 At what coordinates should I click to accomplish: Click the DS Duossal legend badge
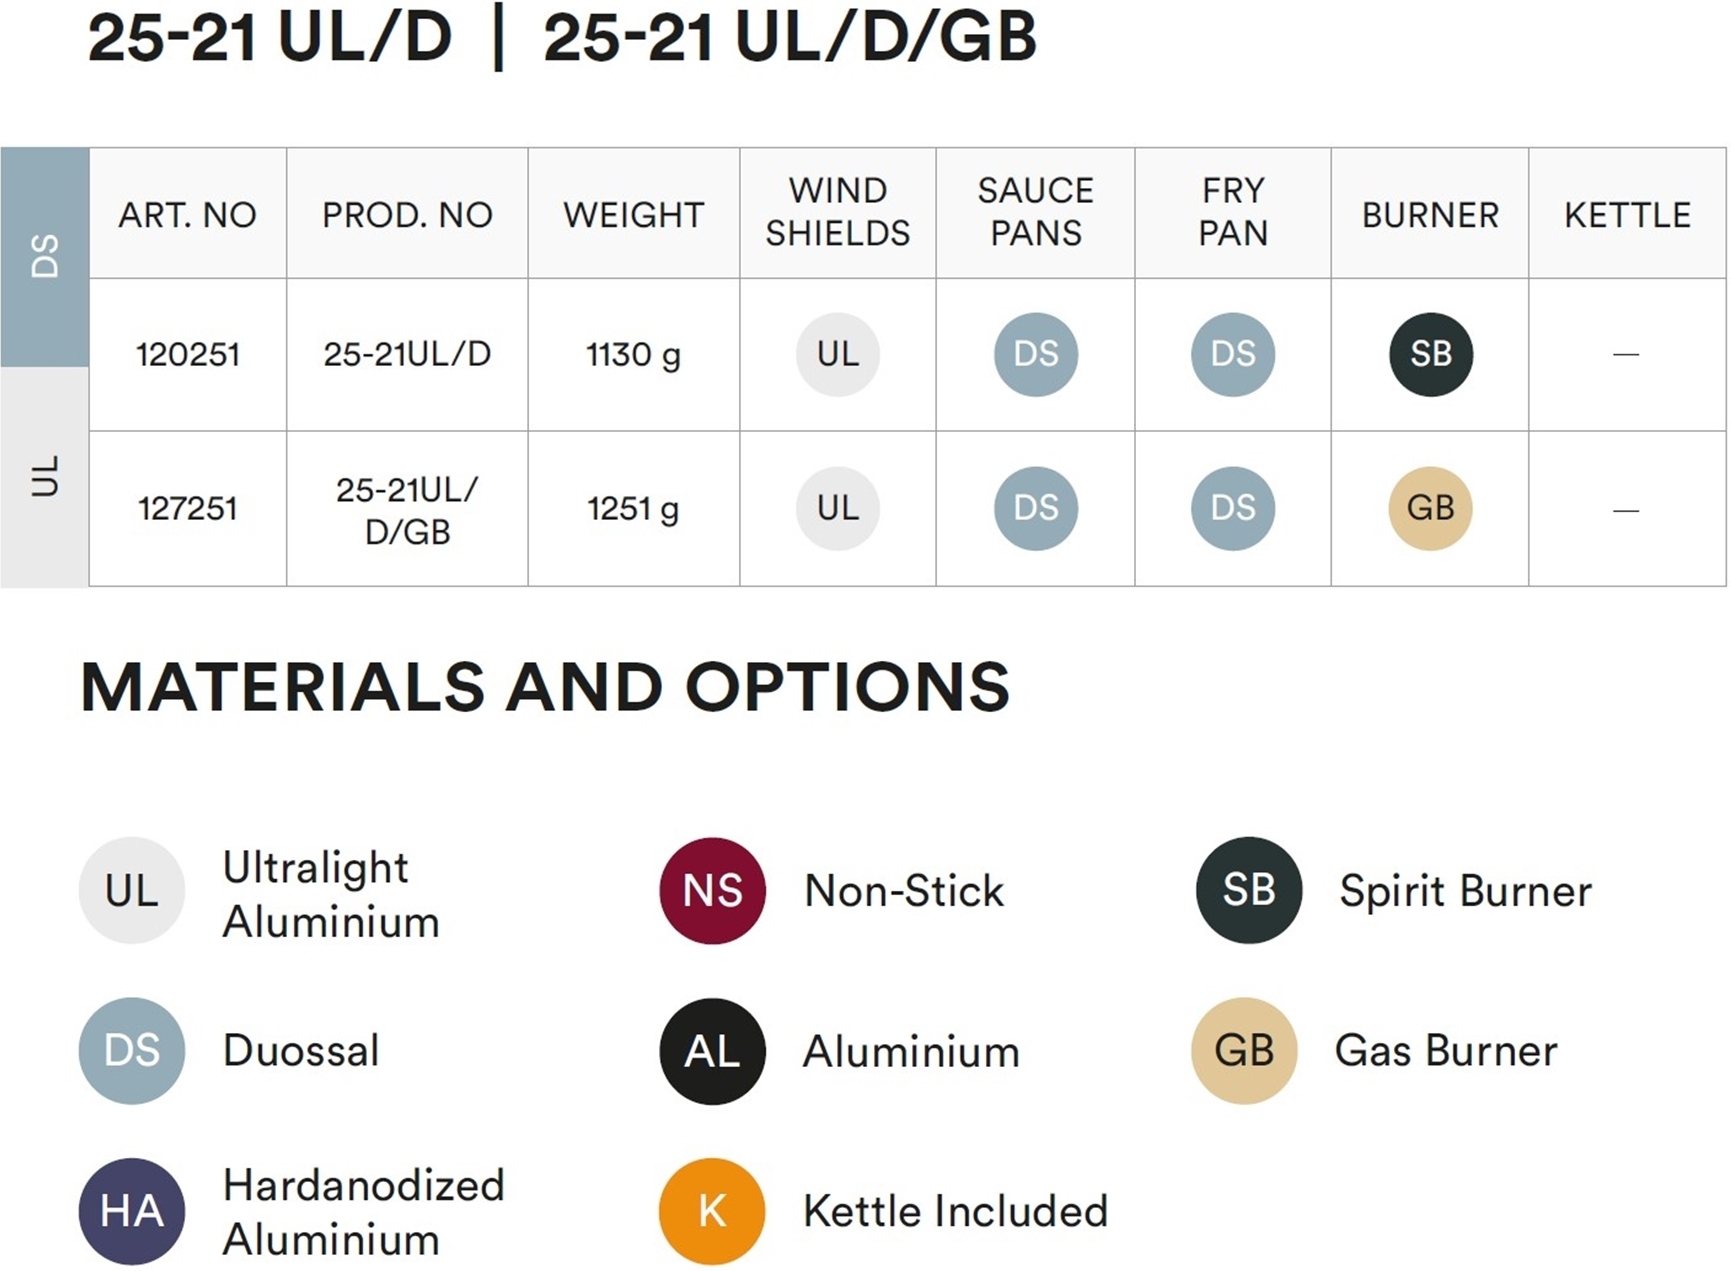tap(132, 1051)
